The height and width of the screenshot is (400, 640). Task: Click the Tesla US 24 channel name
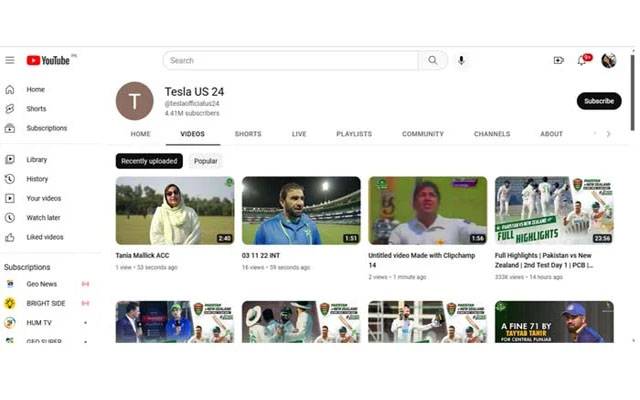click(194, 92)
